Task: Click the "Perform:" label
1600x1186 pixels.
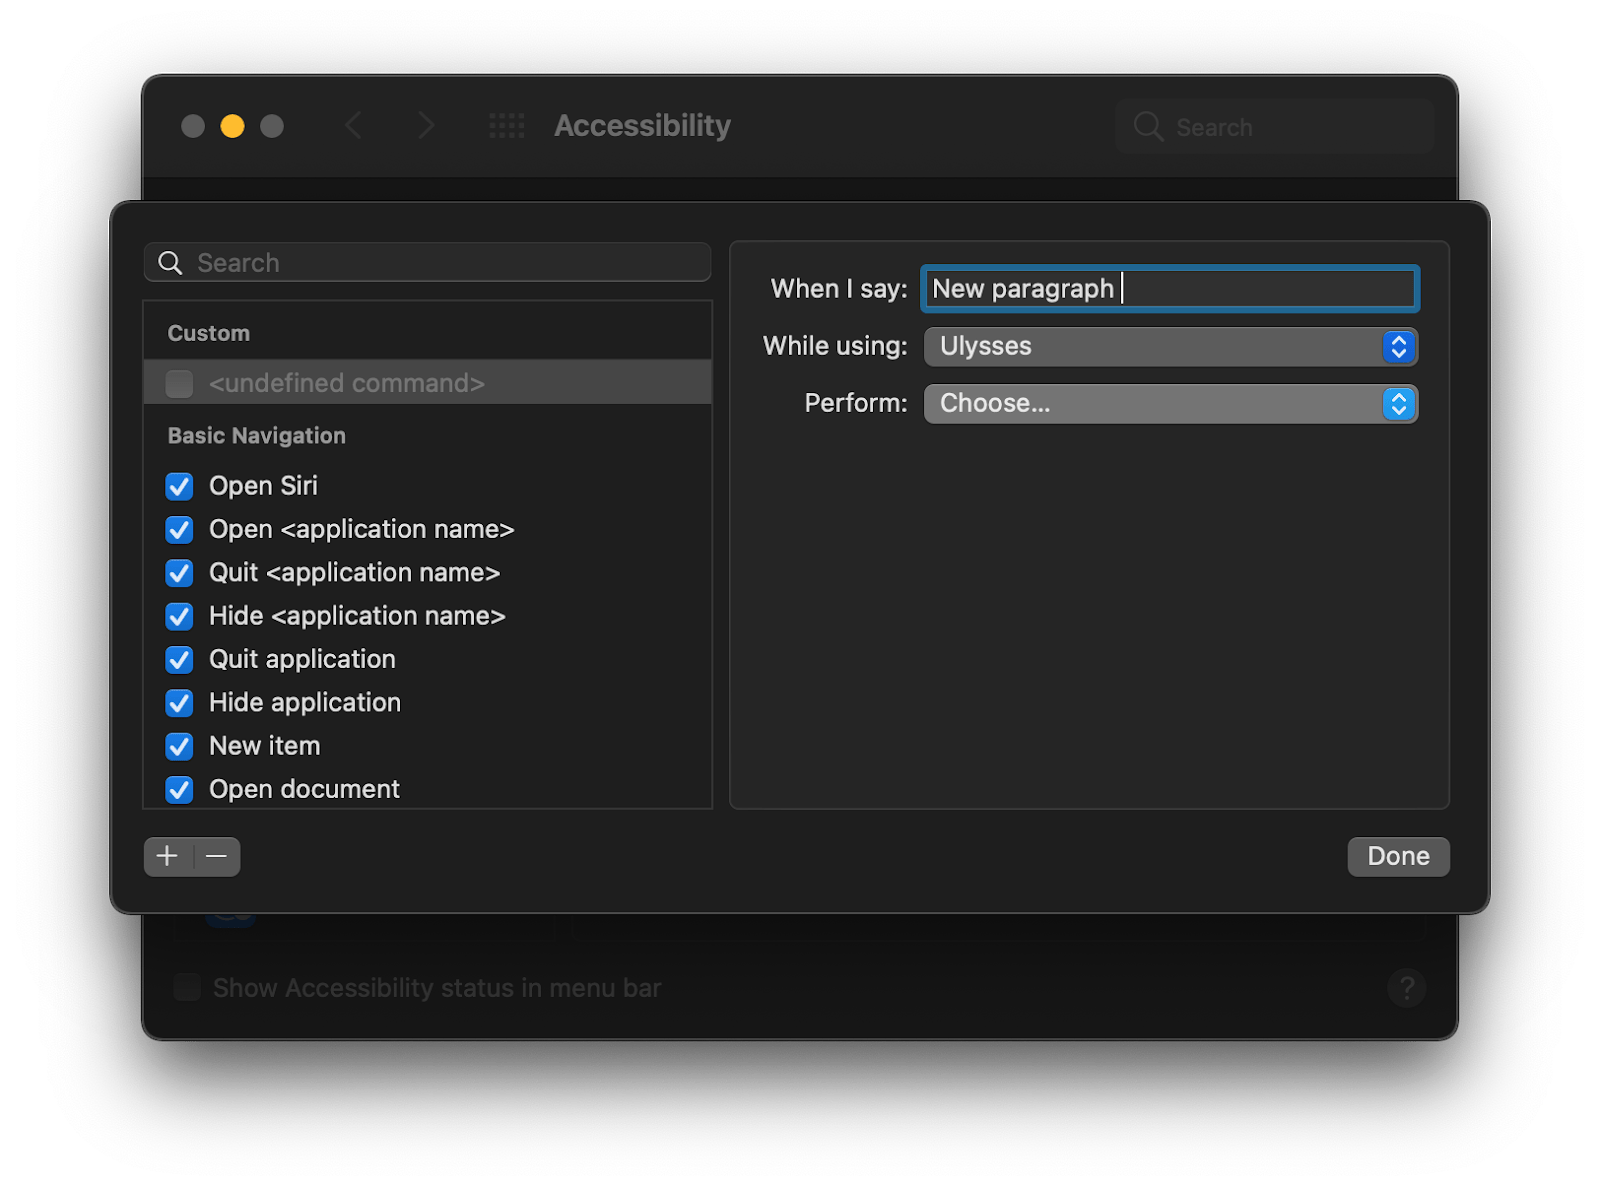Action: 856,403
